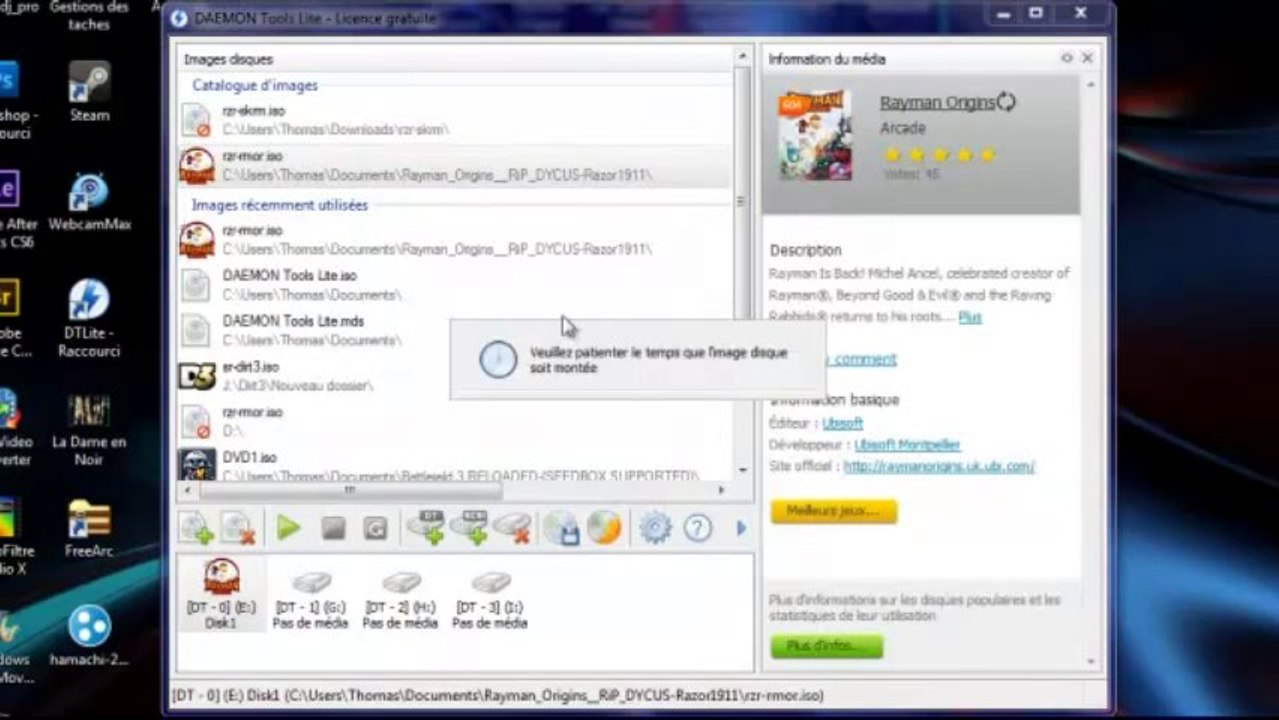The height and width of the screenshot is (720, 1279).
Task: Click the image list scroll up arrow
Action: [x=742, y=56]
